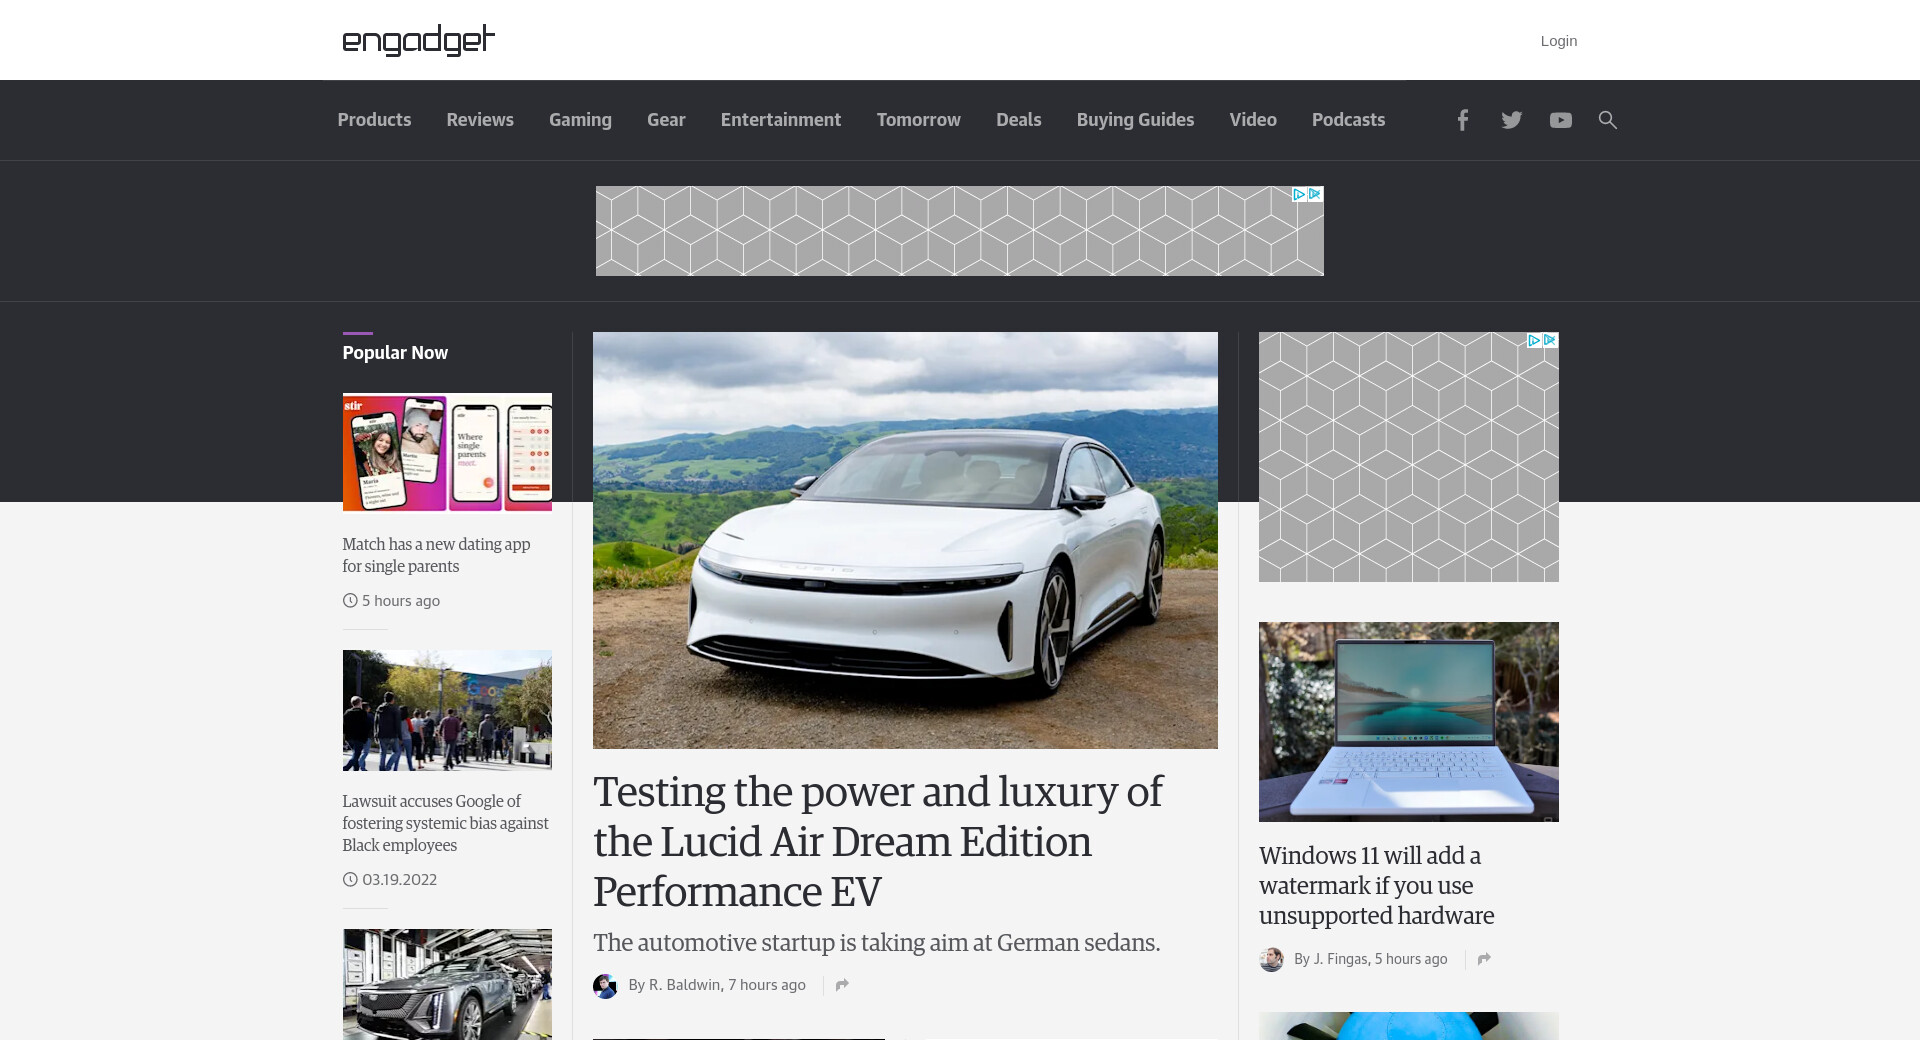Share the Lucid Air article
Image resolution: width=1920 pixels, height=1040 pixels.
[842, 985]
